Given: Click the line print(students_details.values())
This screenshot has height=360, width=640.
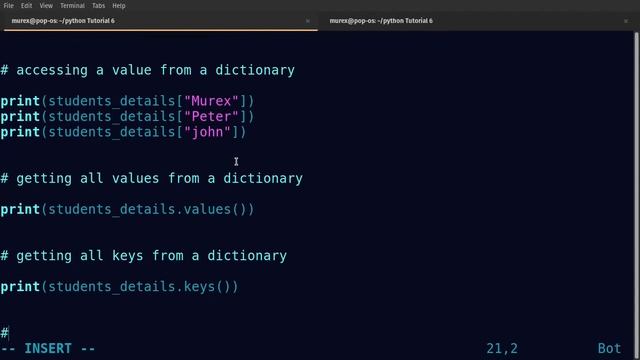Looking at the screenshot, I should [x=127, y=209].
